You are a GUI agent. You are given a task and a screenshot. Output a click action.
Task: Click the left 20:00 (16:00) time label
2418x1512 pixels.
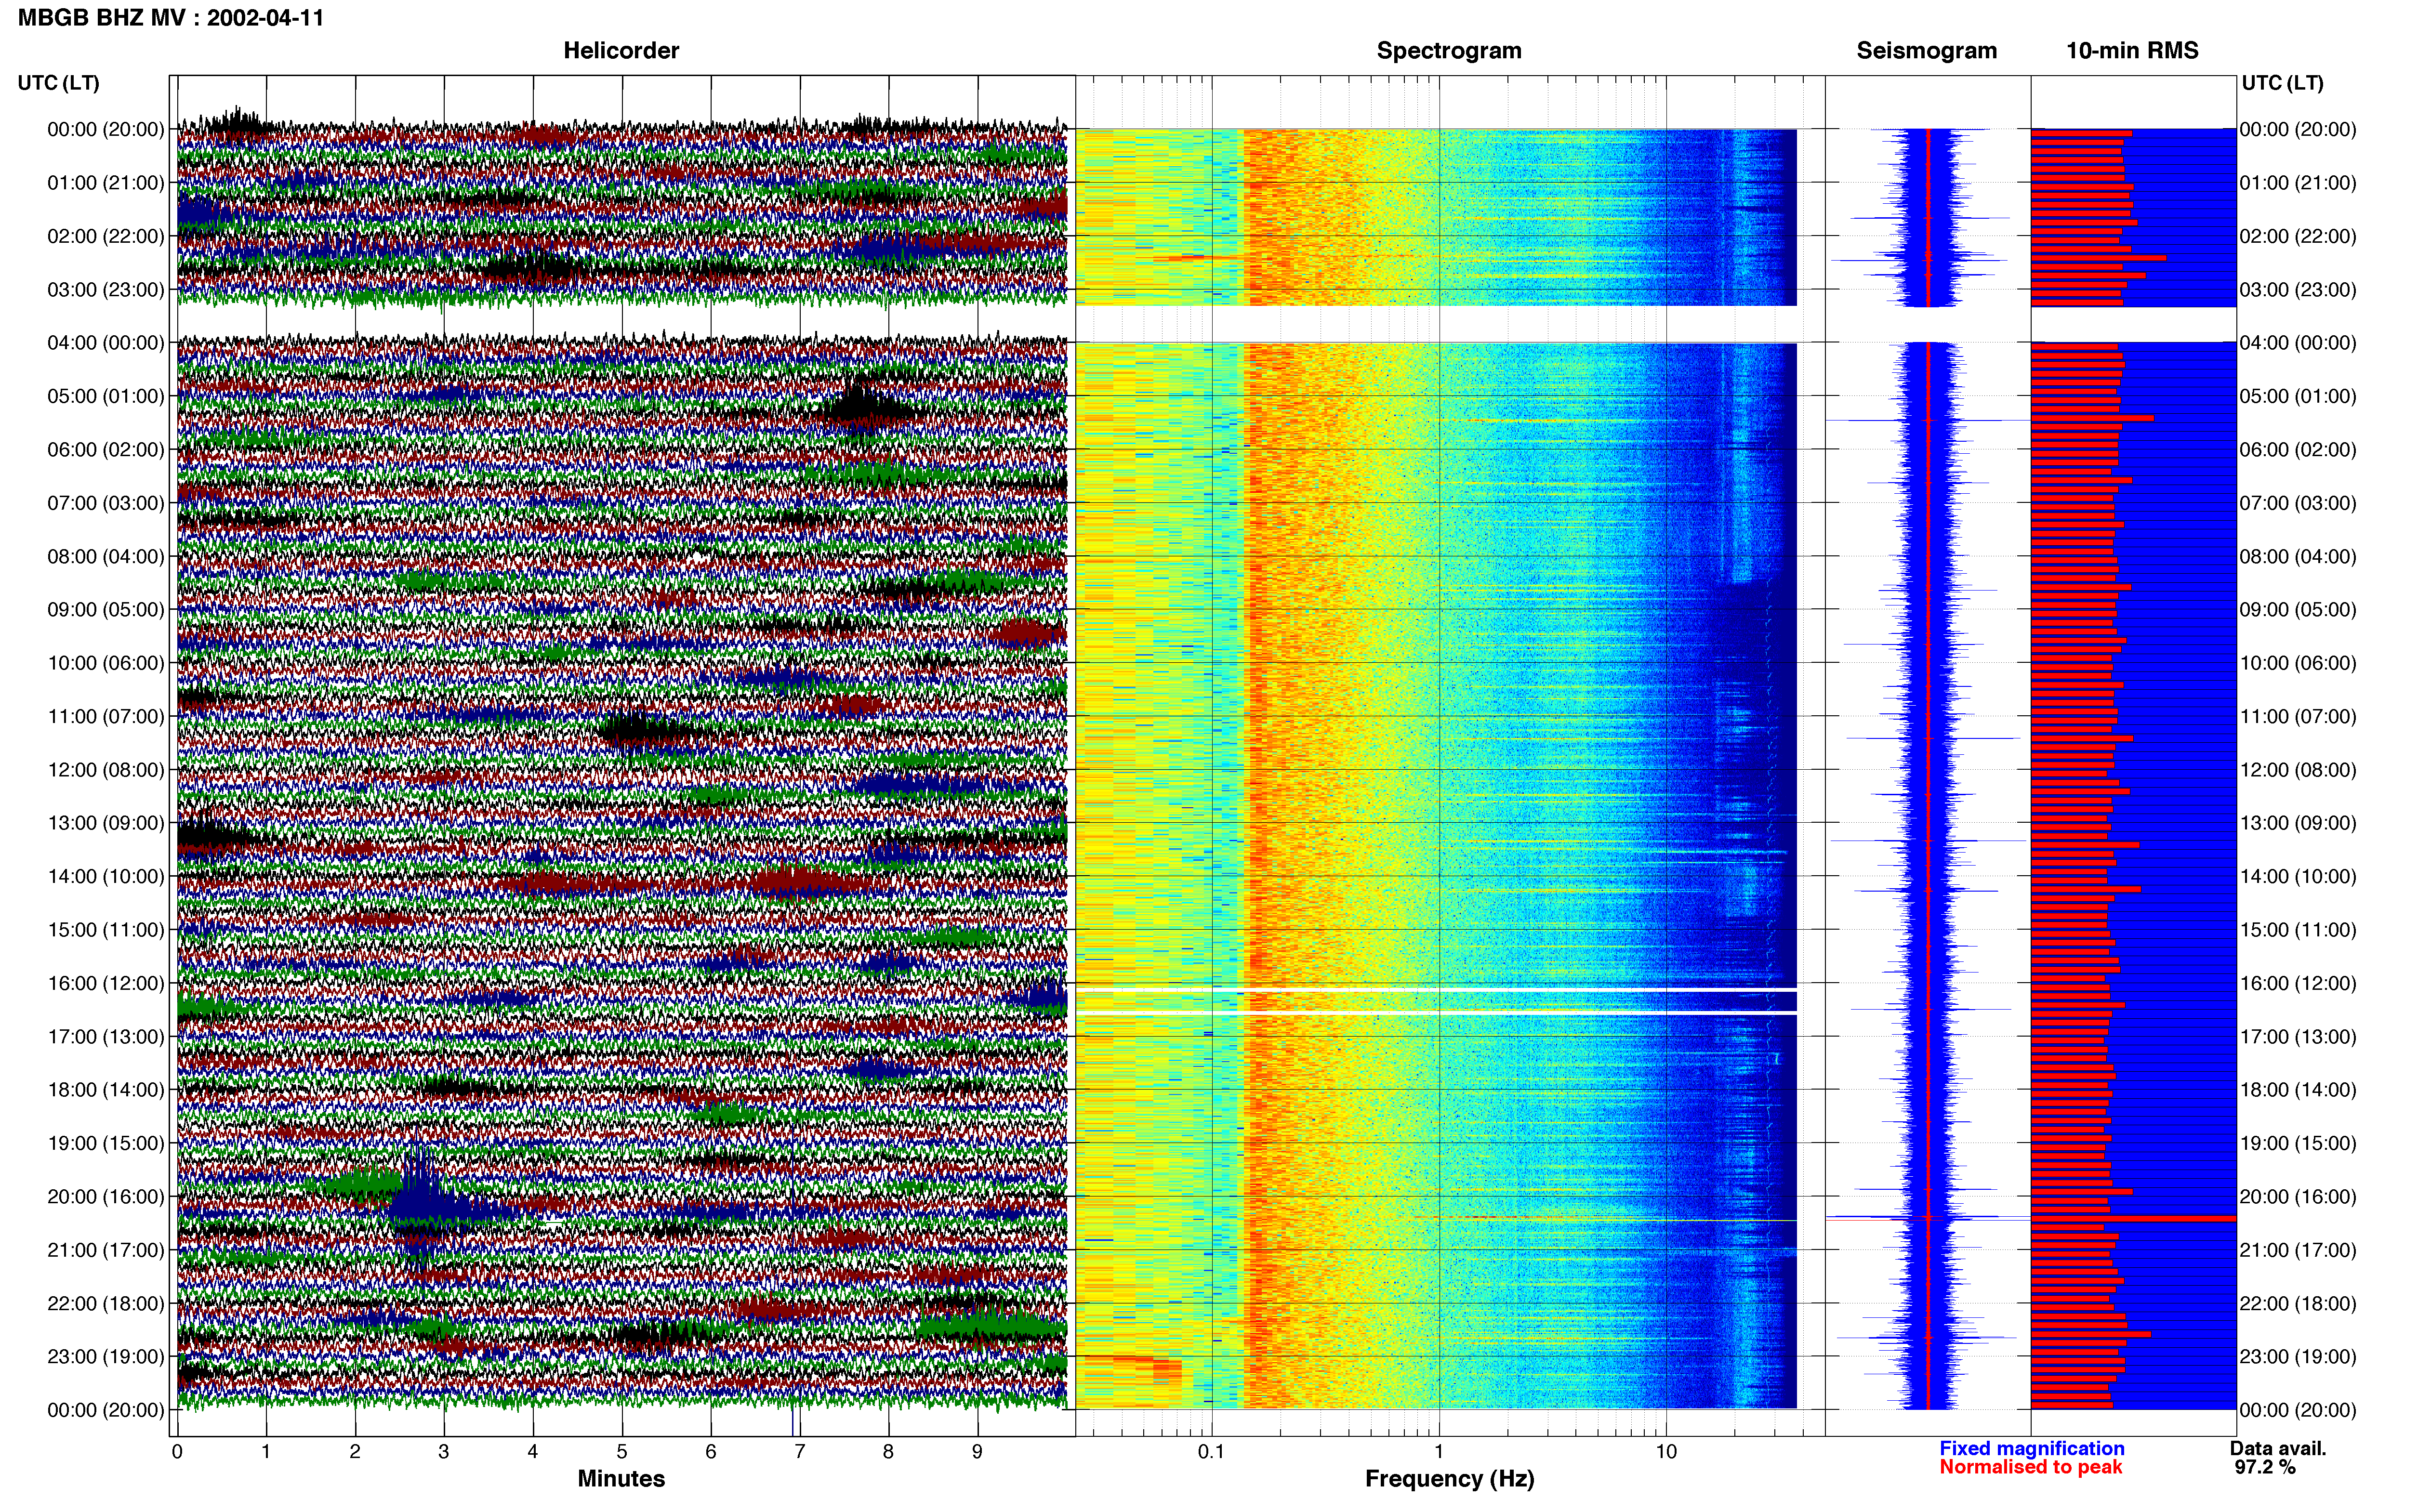click(106, 1197)
